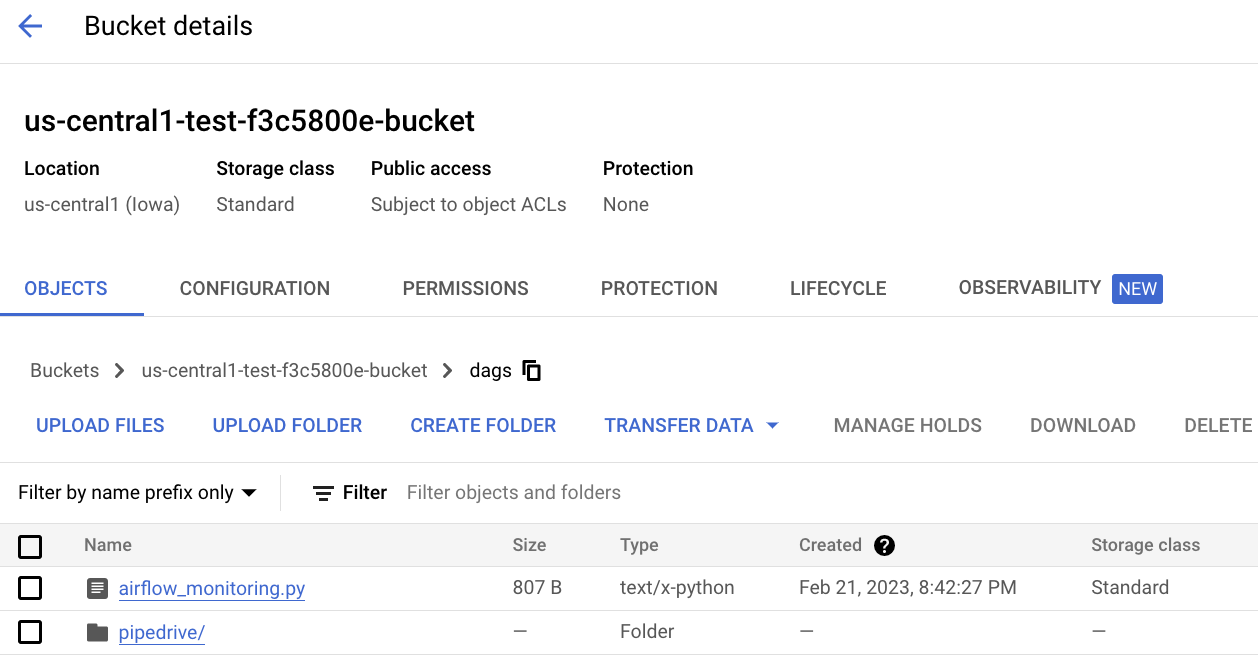
Task: Open the PERMISSIONS tab
Action: coord(465,288)
